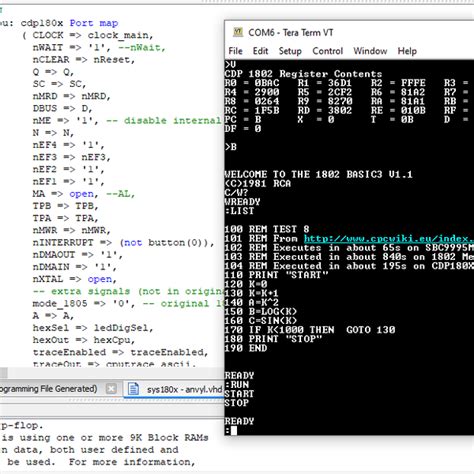The image size is (474, 474).
Task: Click the horizontal scrollbar below code editor
Action: coord(112,373)
